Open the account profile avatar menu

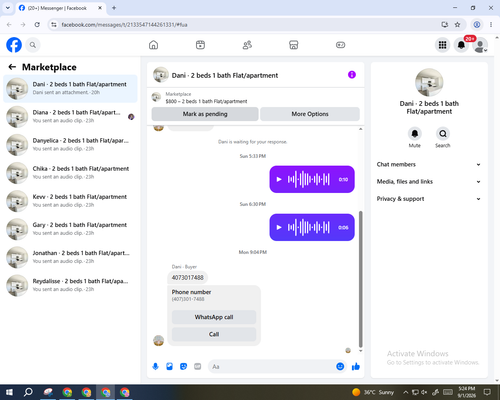[x=480, y=45]
